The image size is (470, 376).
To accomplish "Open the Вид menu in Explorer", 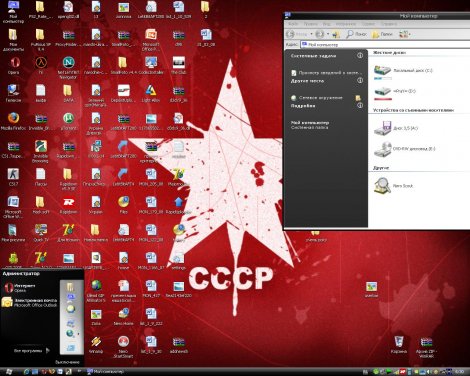I will 326,24.
